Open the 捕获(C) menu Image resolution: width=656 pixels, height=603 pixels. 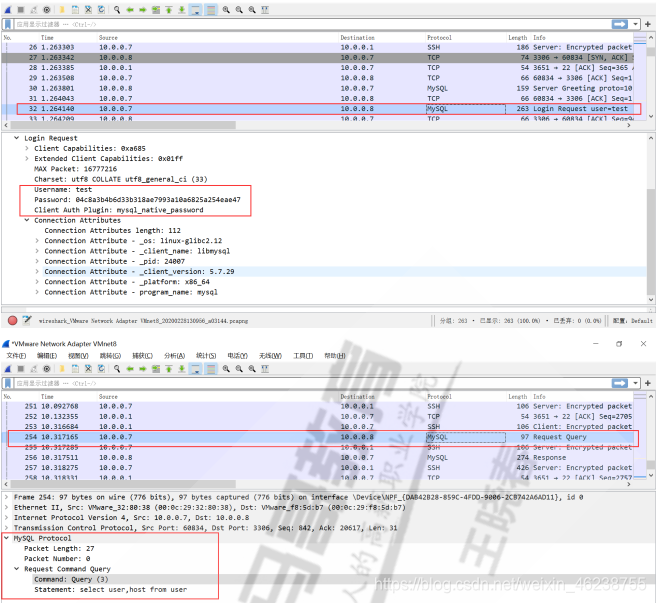pos(143,356)
